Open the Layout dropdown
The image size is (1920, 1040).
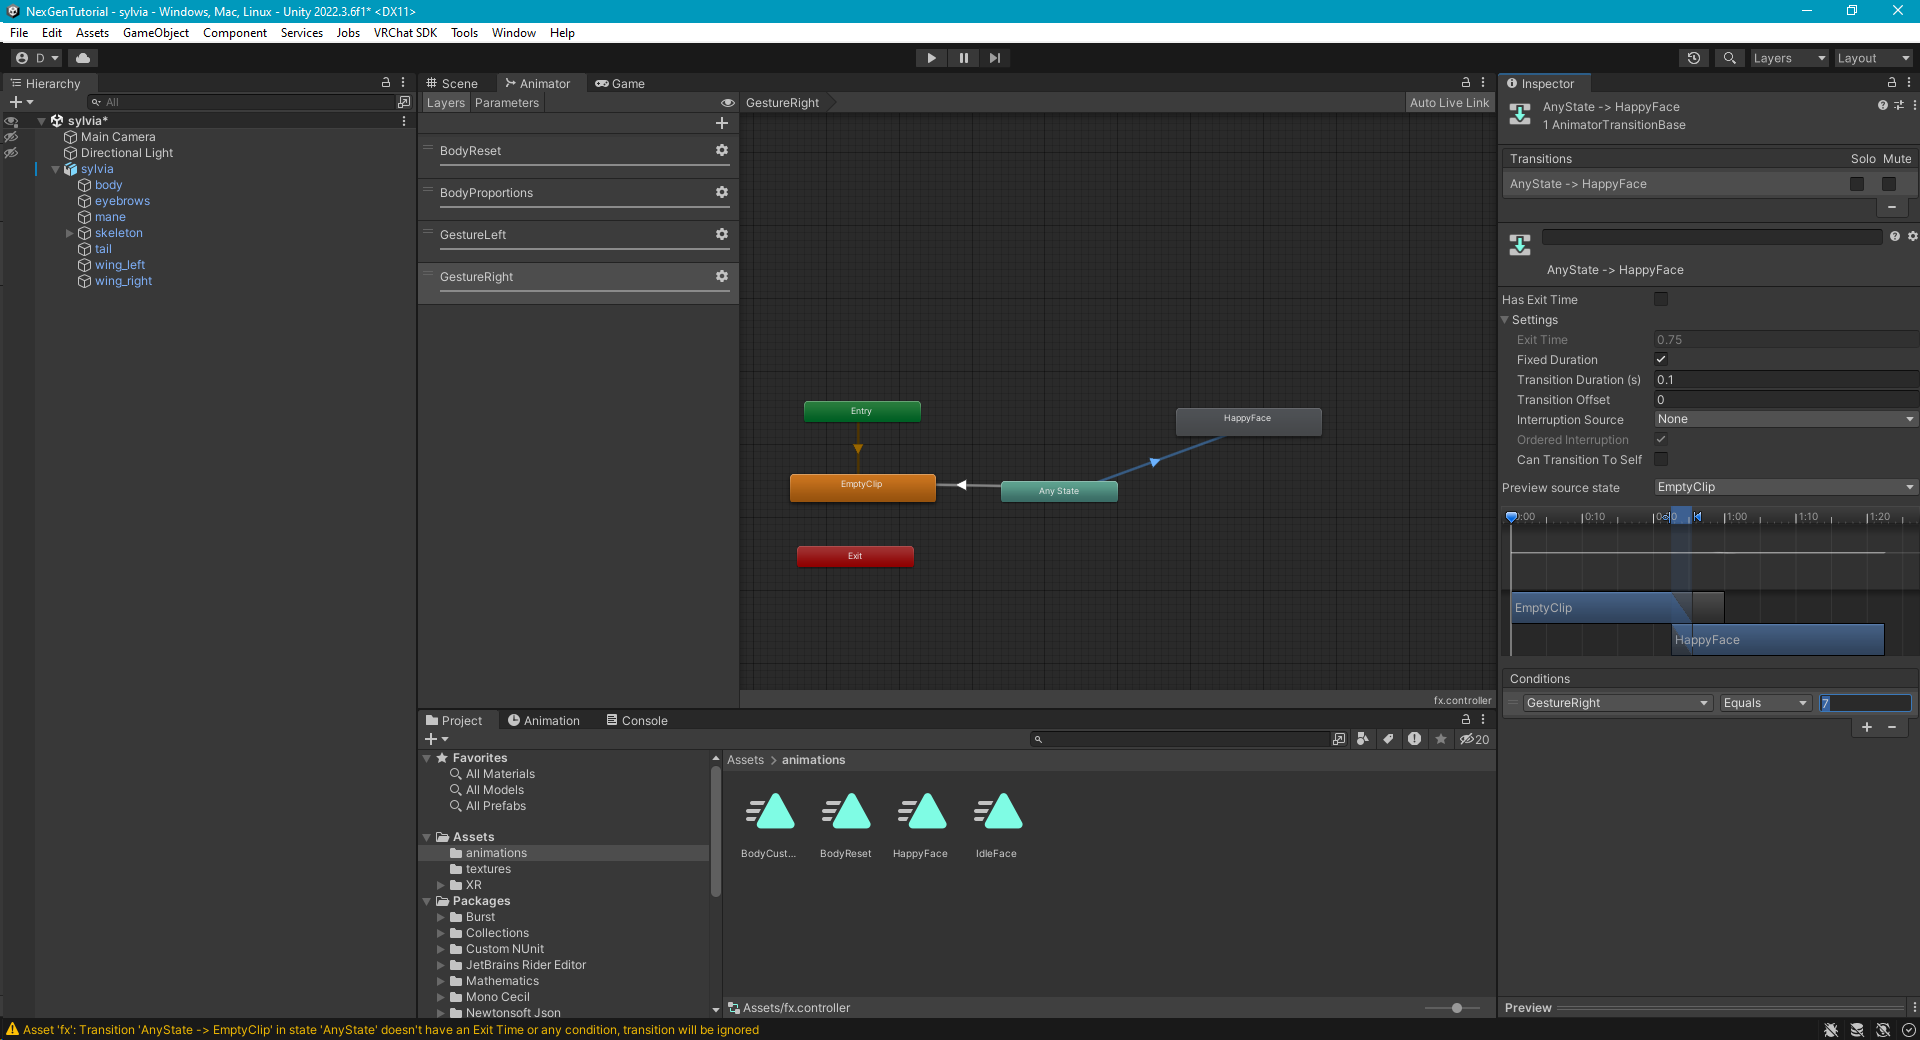1873,58
